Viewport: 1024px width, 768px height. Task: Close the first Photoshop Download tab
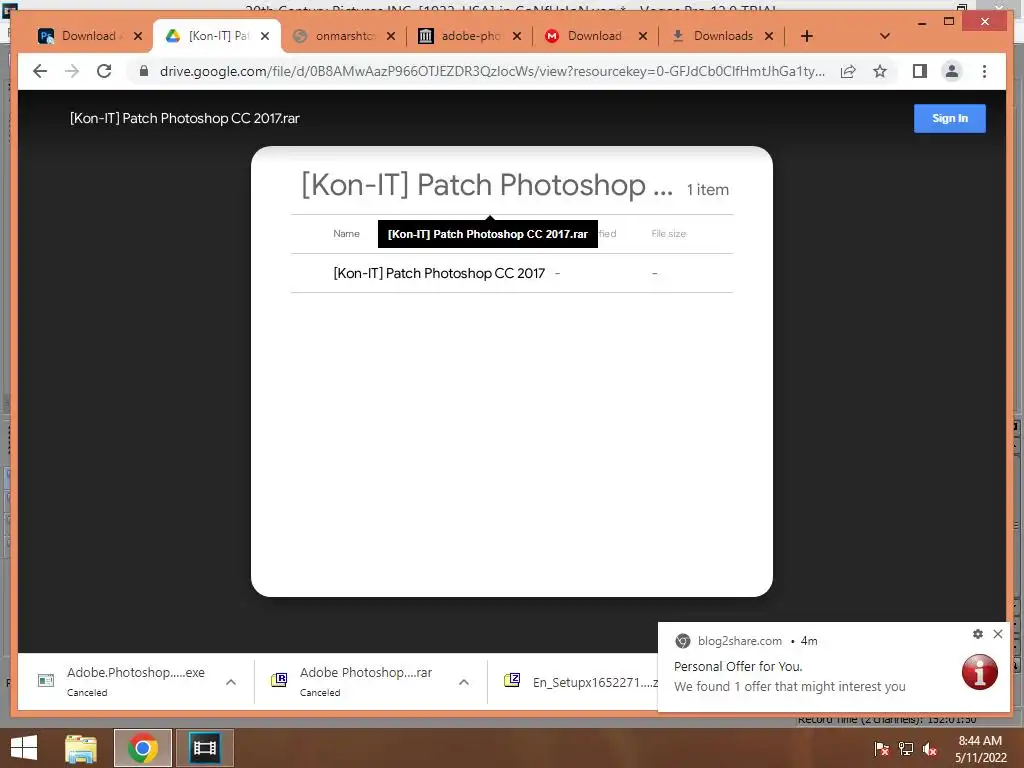coord(138,36)
